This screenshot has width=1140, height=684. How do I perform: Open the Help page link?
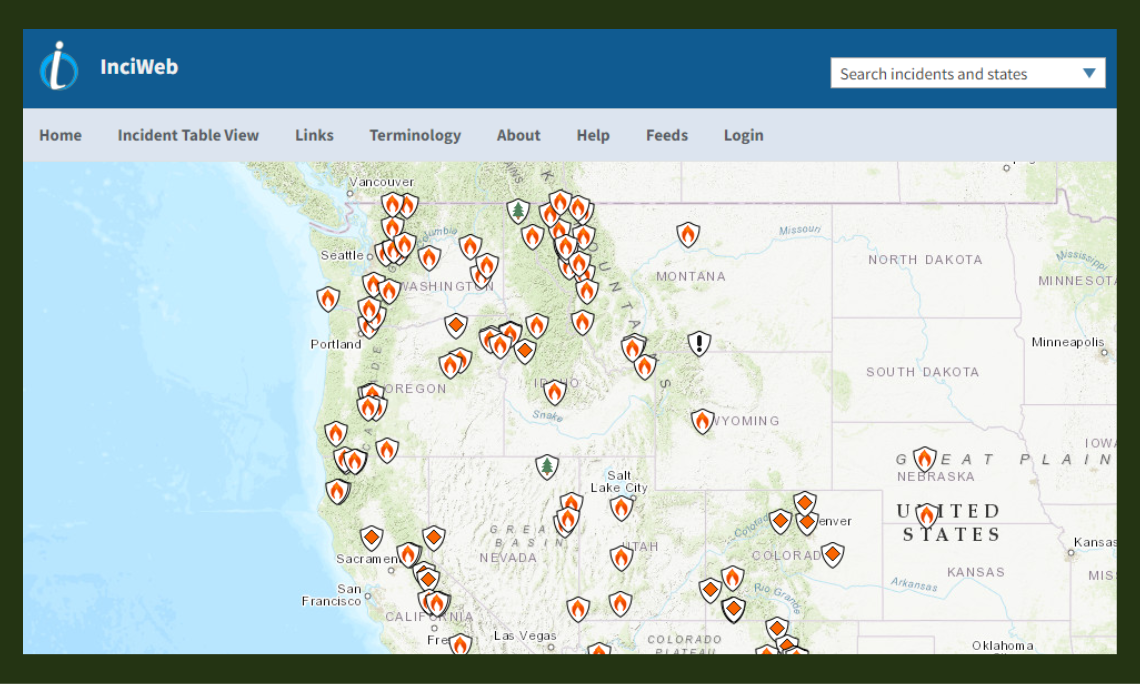(592, 135)
